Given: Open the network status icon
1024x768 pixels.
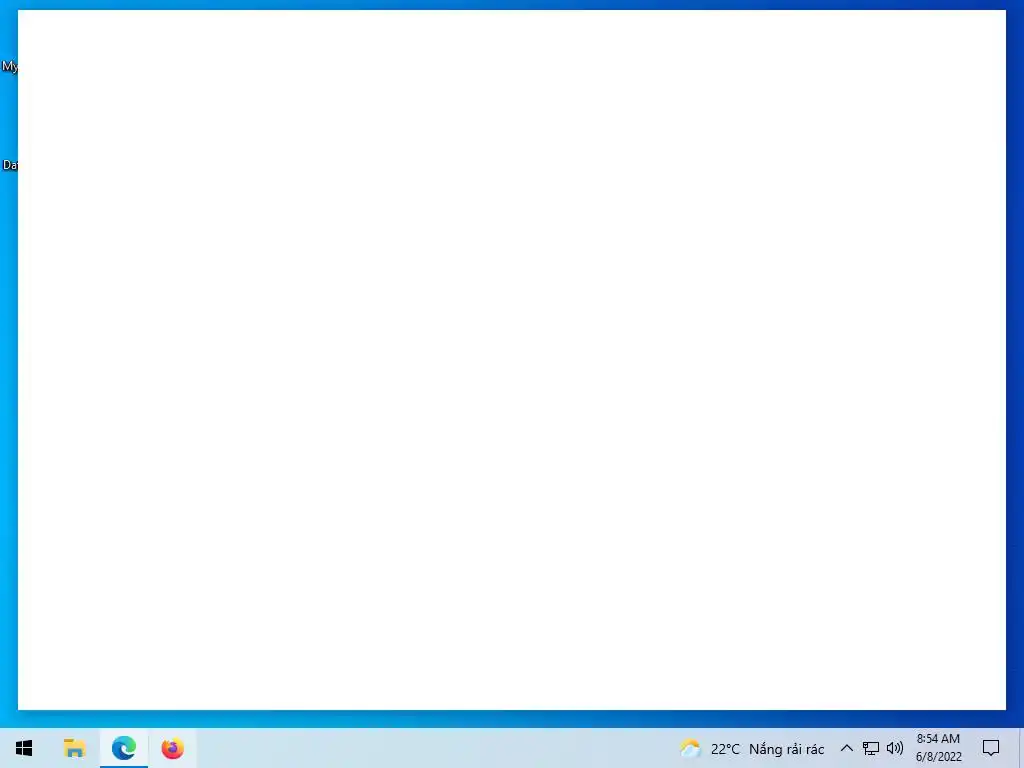Looking at the screenshot, I should 871,748.
